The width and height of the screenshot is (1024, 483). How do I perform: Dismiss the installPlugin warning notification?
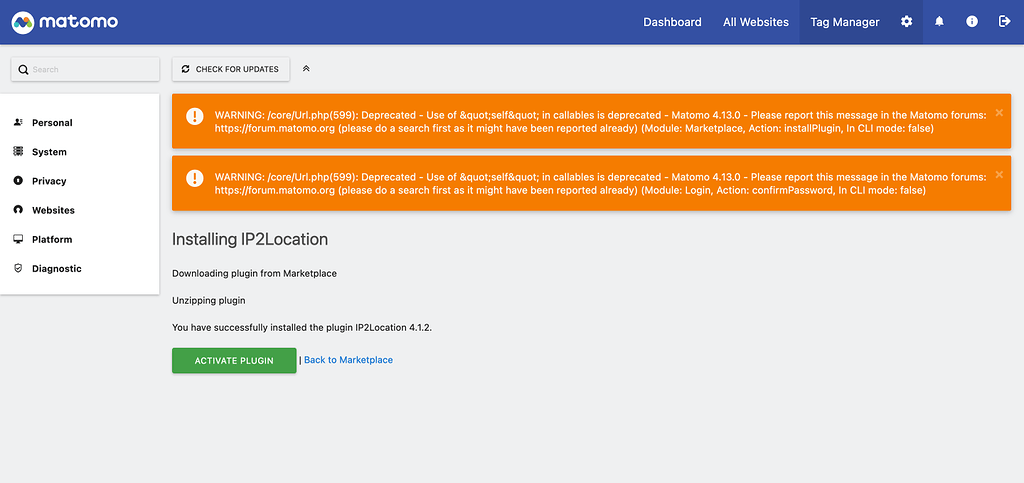[x=999, y=113]
